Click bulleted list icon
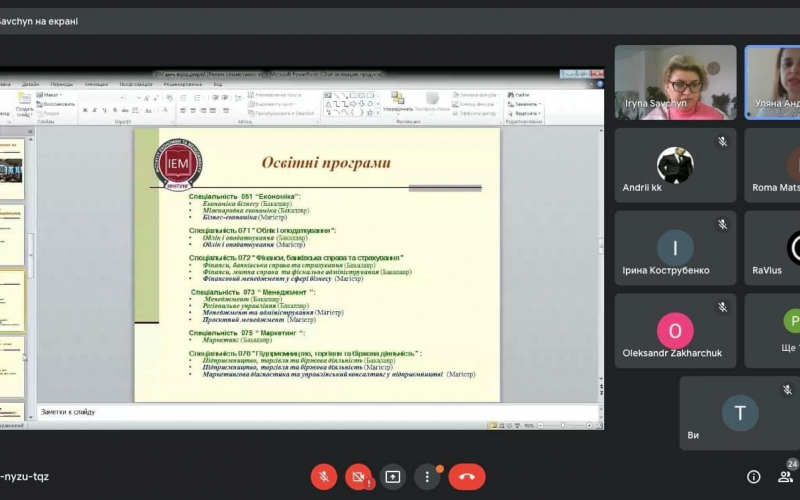 [x=183, y=97]
